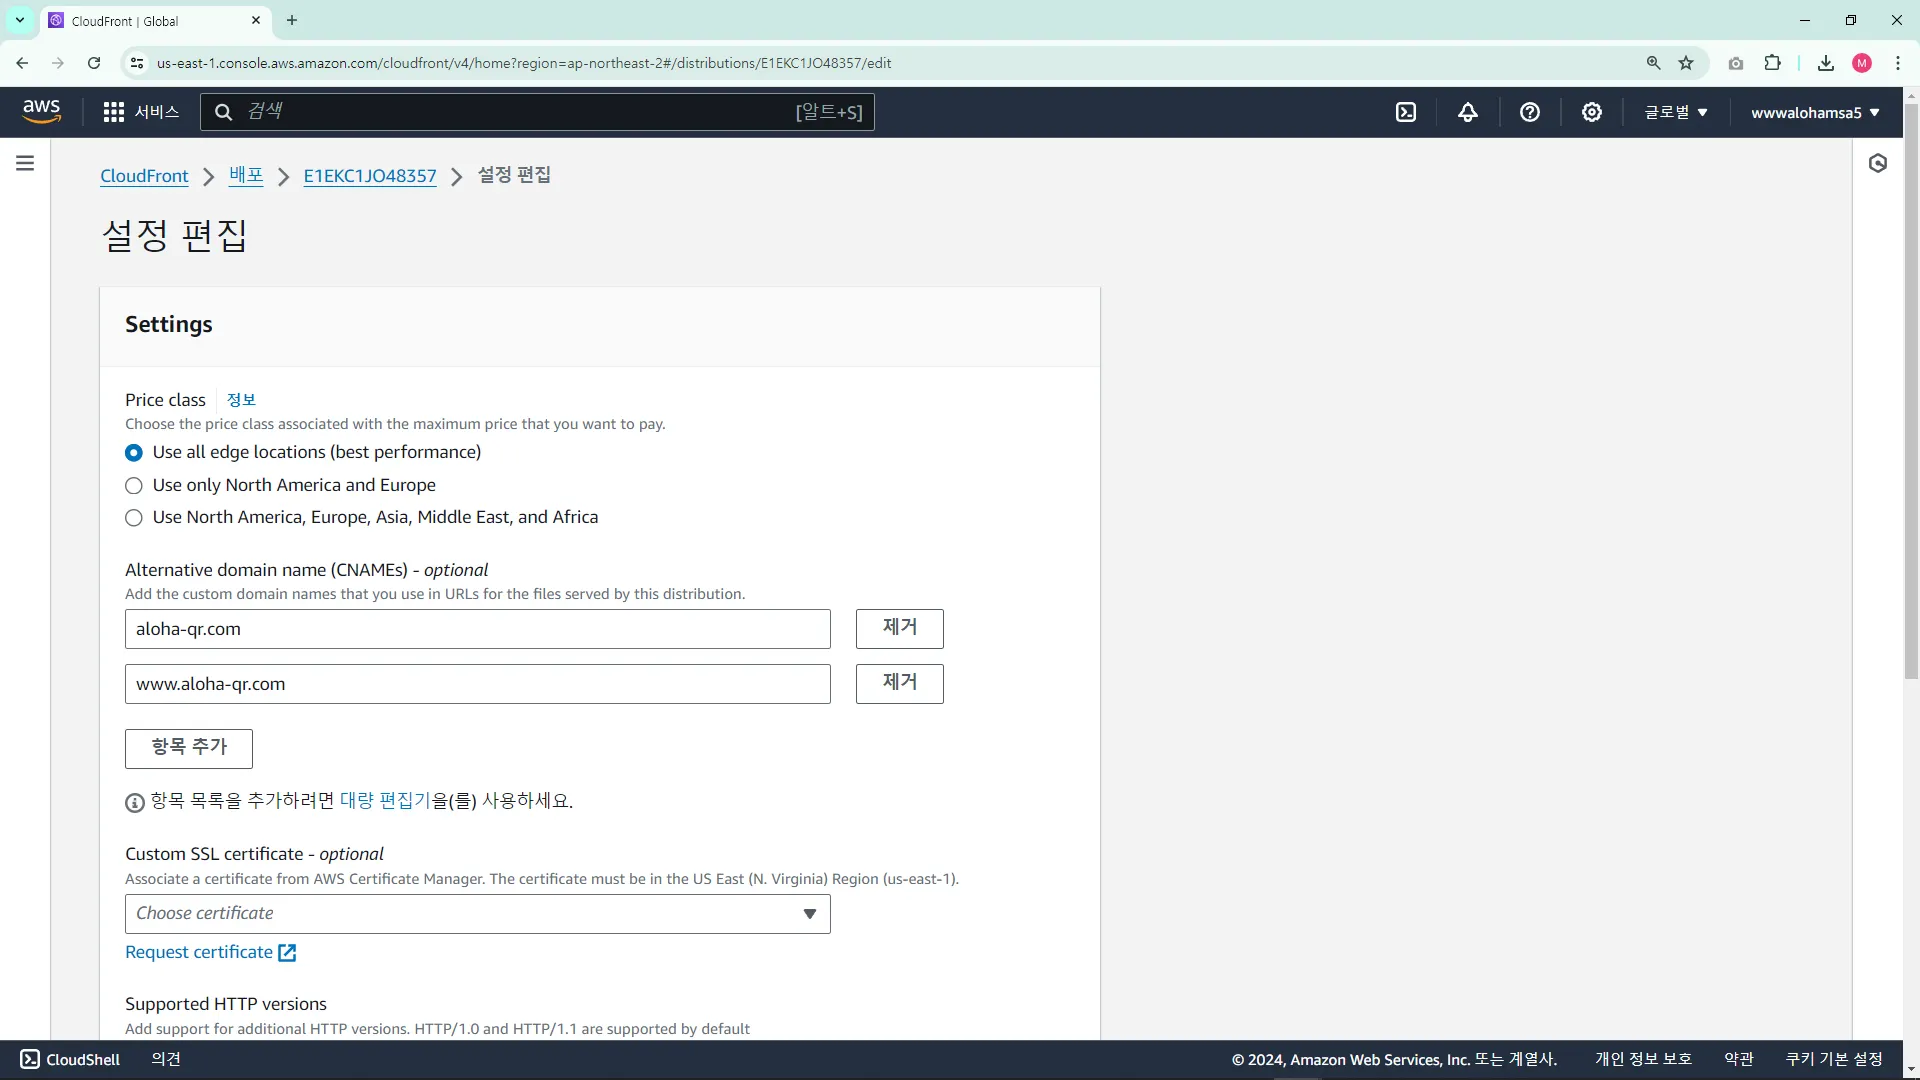Go to 배포 breadcrumb link
This screenshot has height=1080, width=1920.
point(246,176)
